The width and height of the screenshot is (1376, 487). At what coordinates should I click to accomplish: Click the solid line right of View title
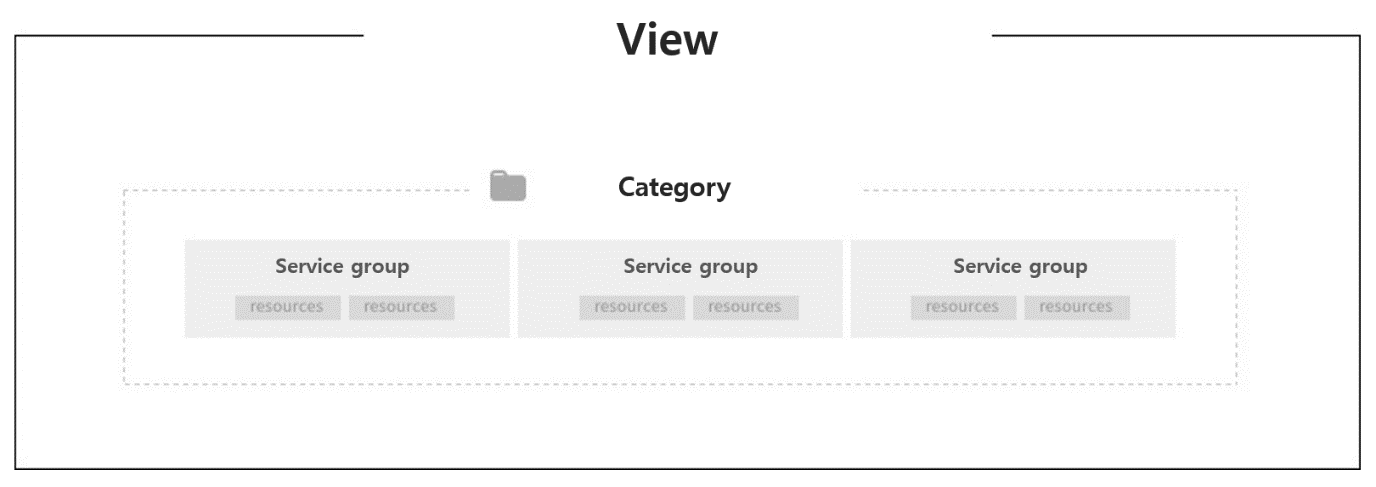coord(1175,36)
